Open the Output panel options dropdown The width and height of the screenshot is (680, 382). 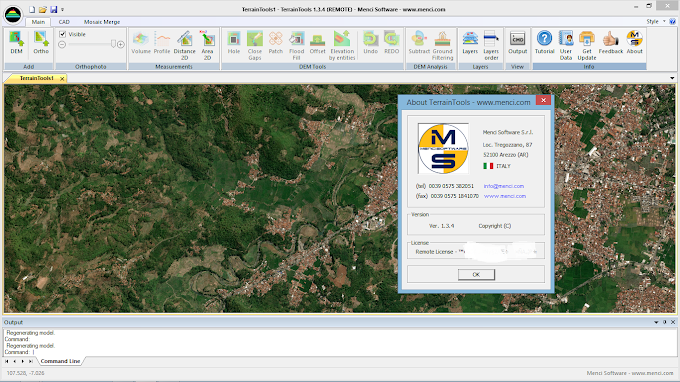656,322
